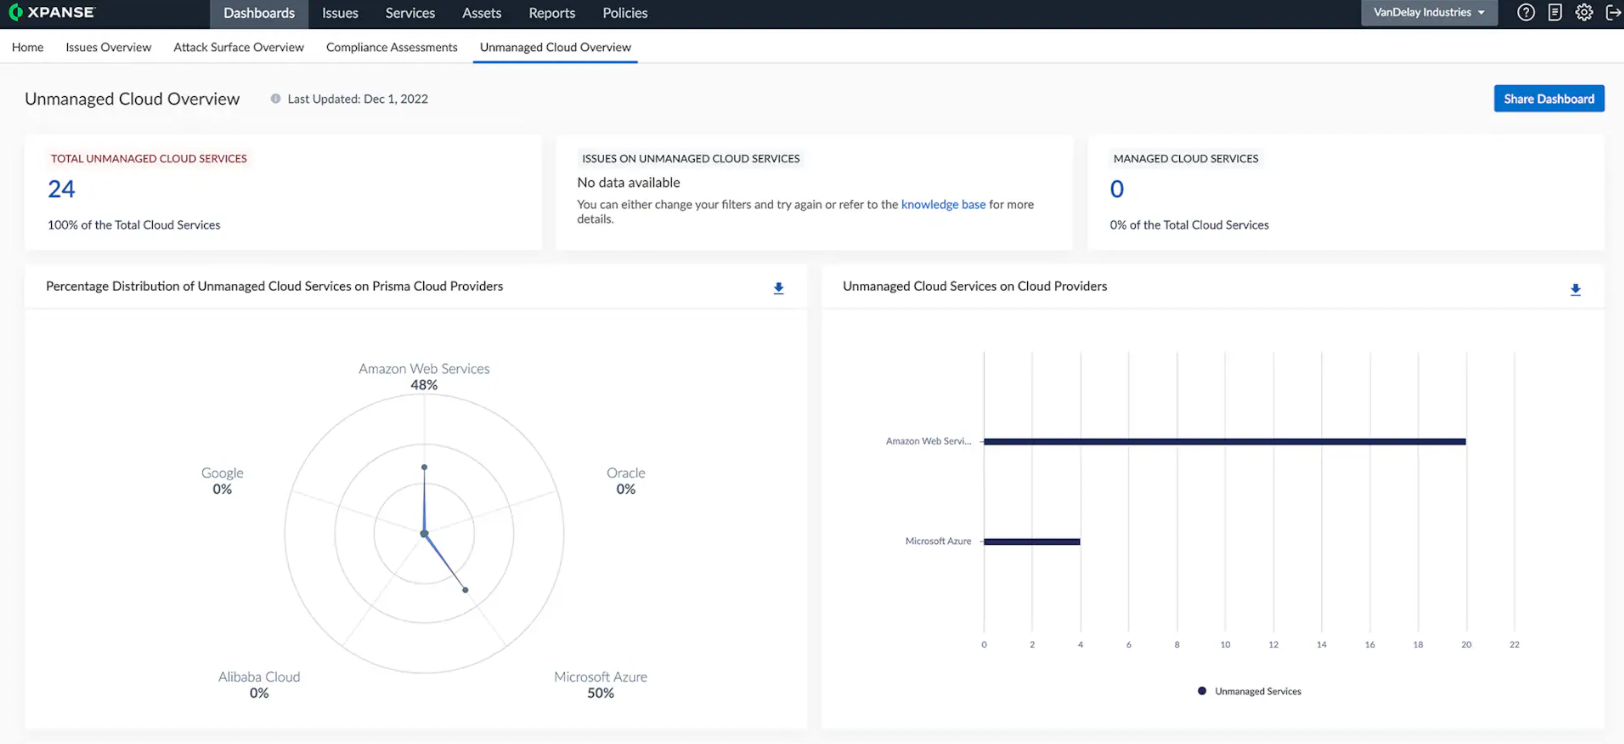
Task: Click 0% of the Total Cloud Services text
Action: [1189, 225]
